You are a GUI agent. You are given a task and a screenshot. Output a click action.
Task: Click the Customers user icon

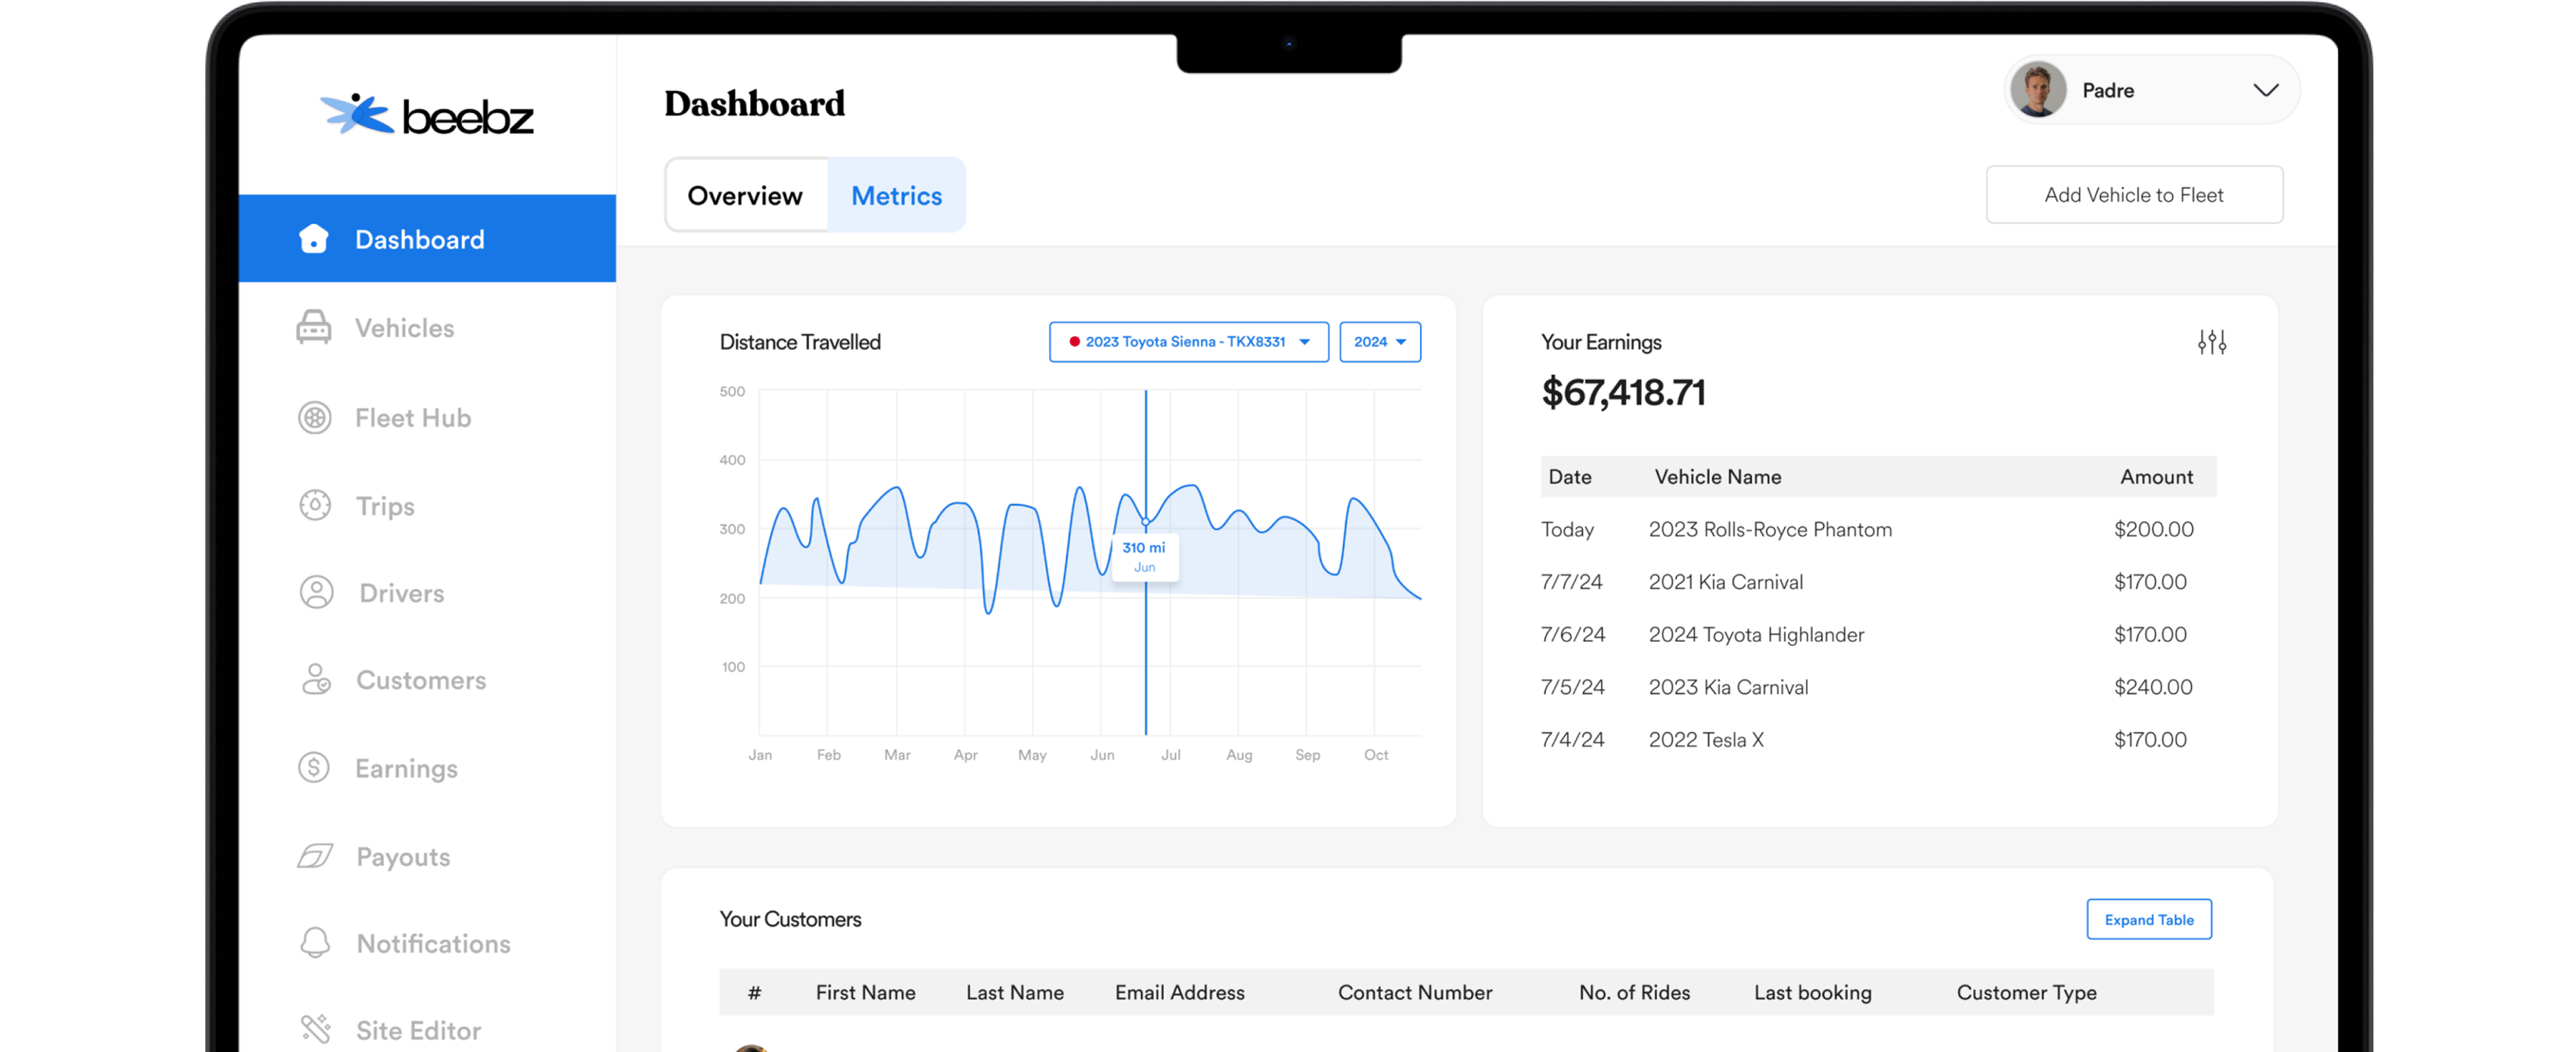pyautogui.click(x=316, y=679)
